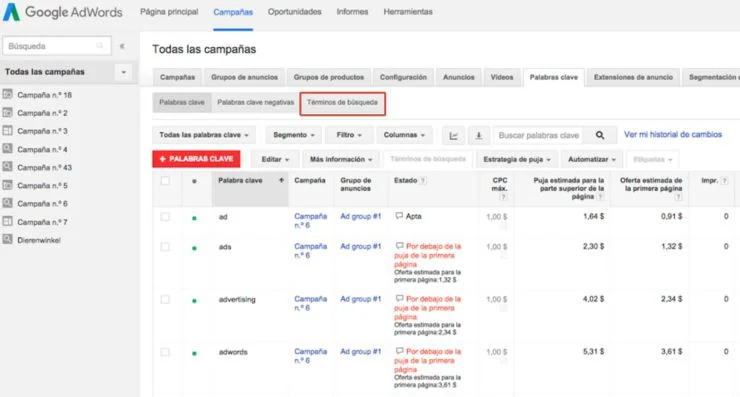Click icon beside Campaña n.º 5

[x=8, y=185]
